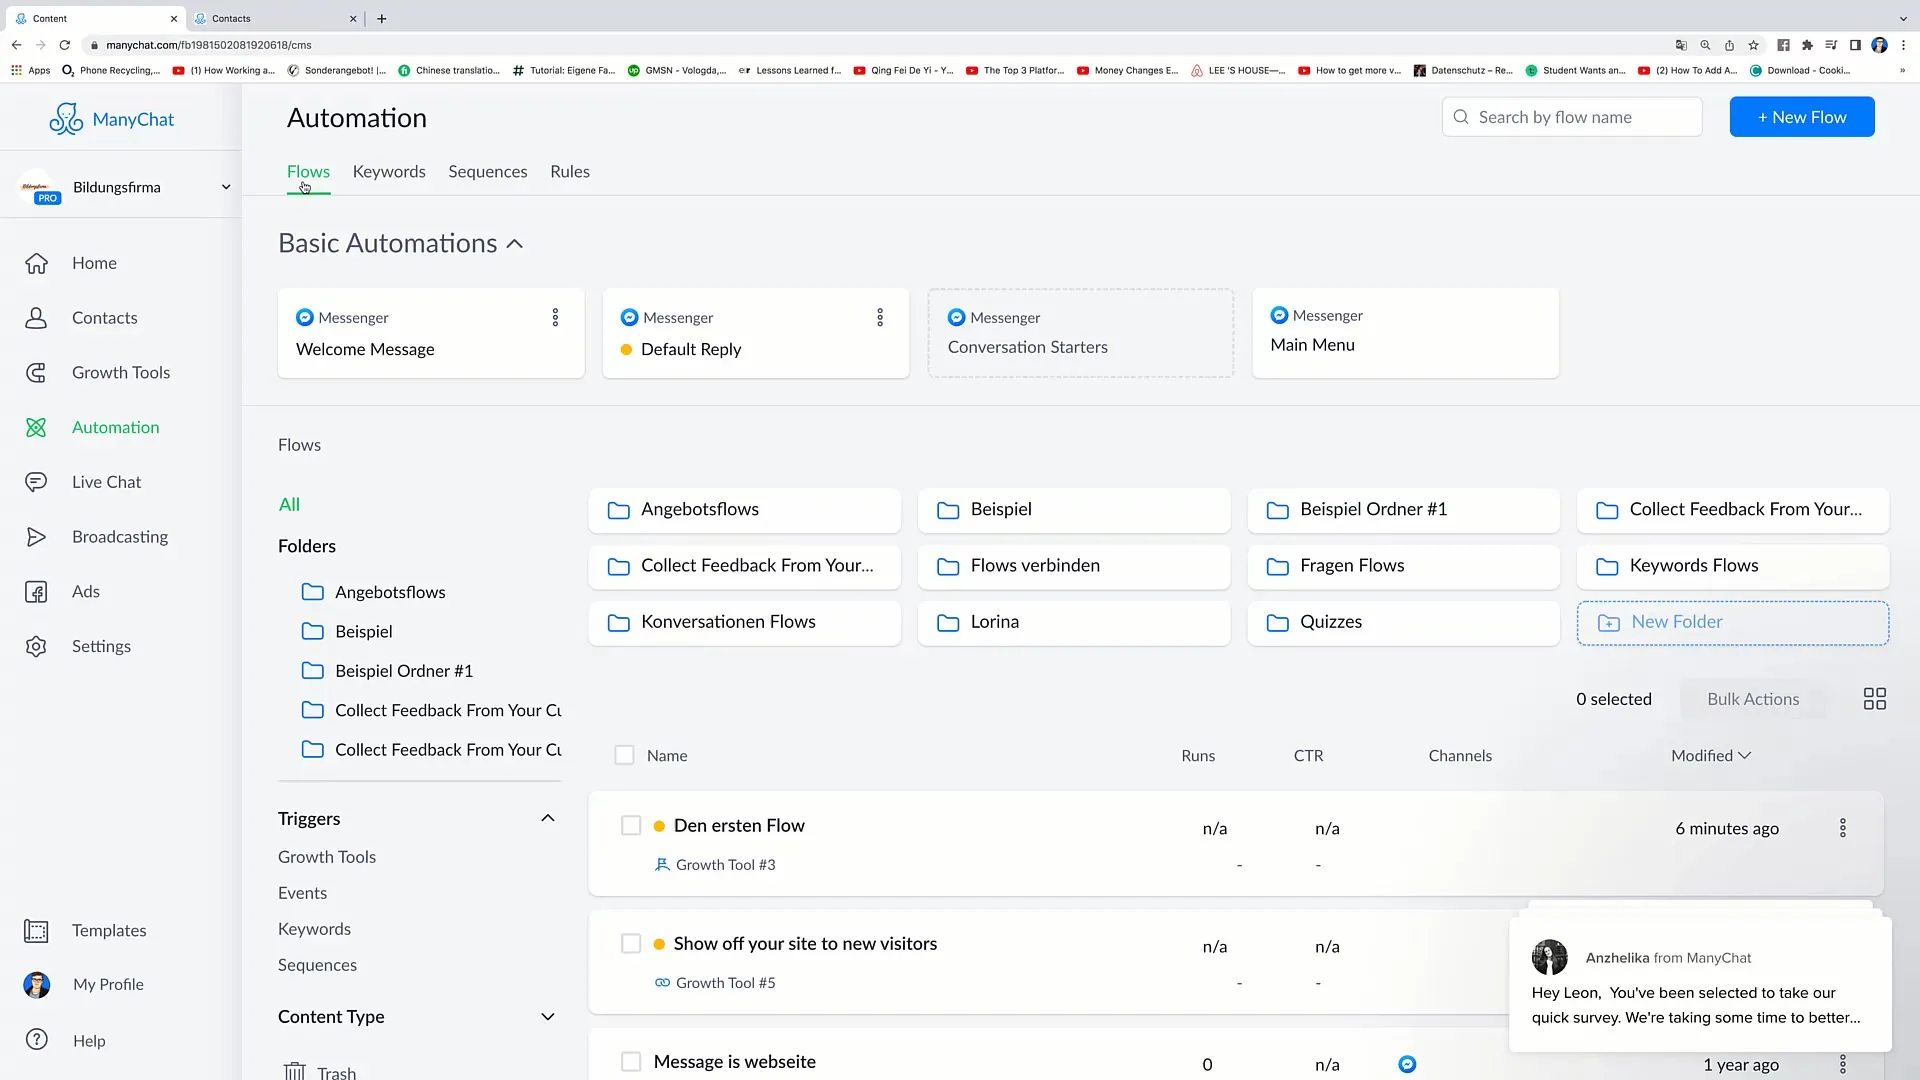The width and height of the screenshot is (1920, 1080).
Task: Sort by Modified column dropdown
Action: point(1711,756)
